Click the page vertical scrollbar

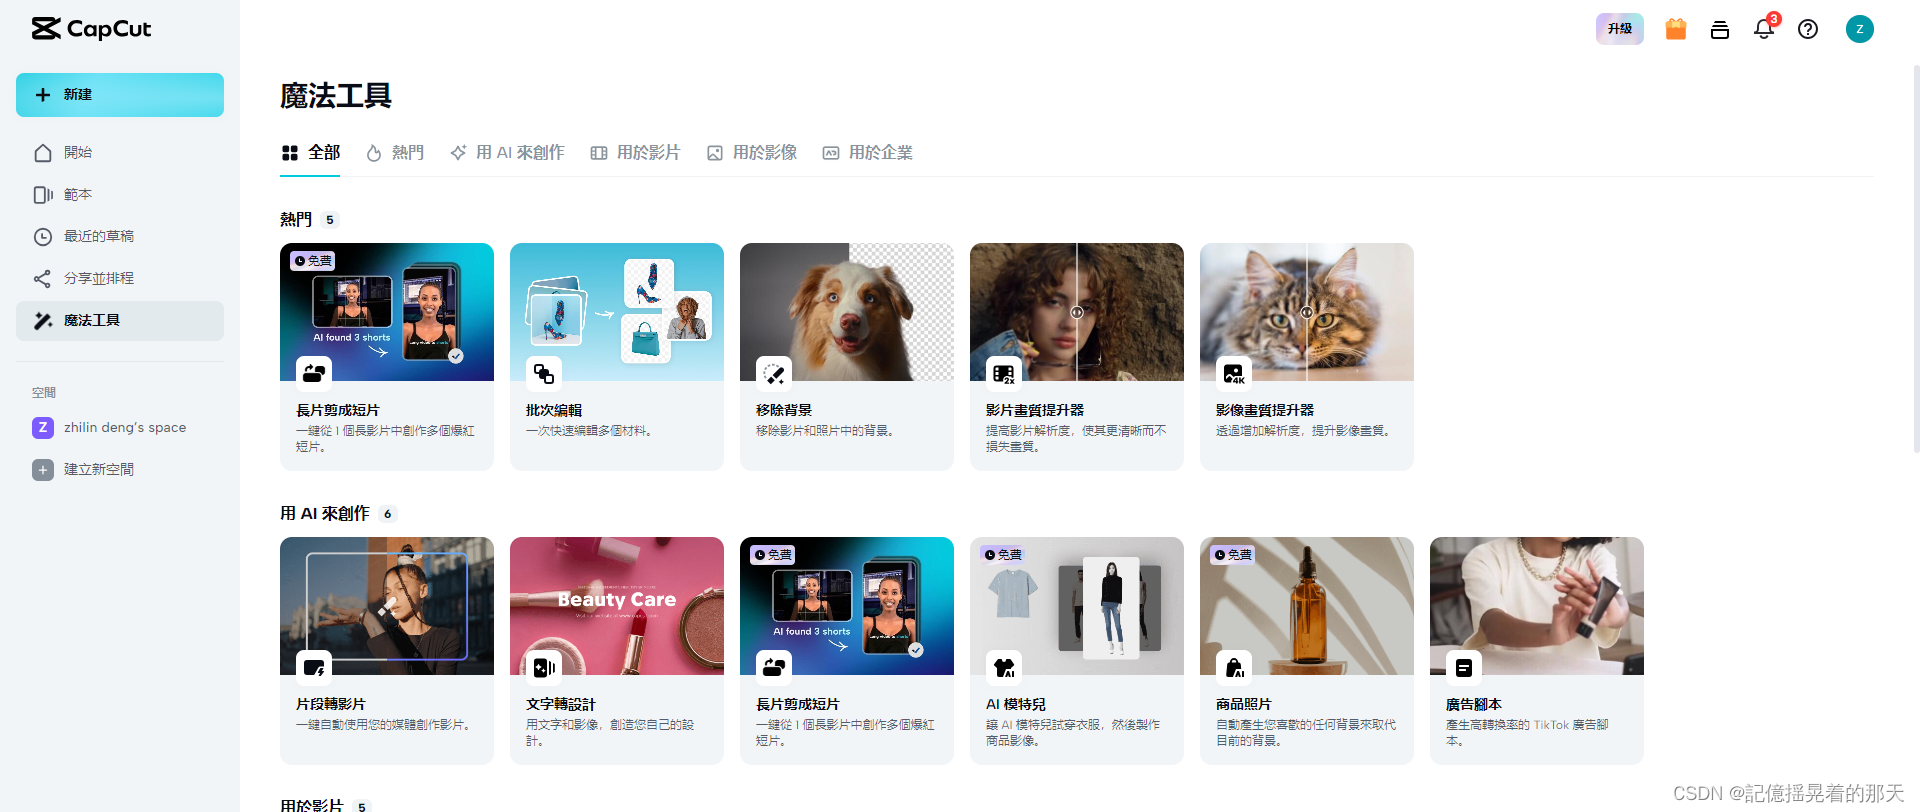pyautogui.click(x=1915, y=260)
